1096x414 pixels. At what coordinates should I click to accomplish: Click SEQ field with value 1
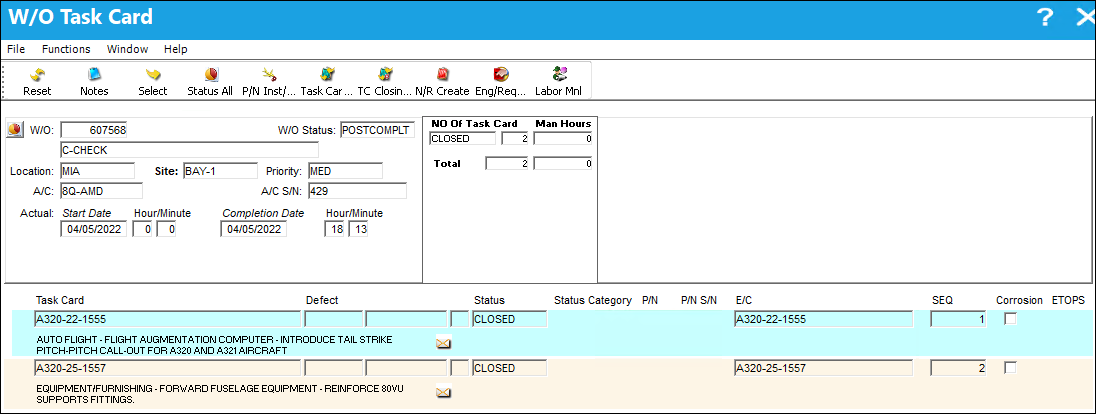point(958,319)
